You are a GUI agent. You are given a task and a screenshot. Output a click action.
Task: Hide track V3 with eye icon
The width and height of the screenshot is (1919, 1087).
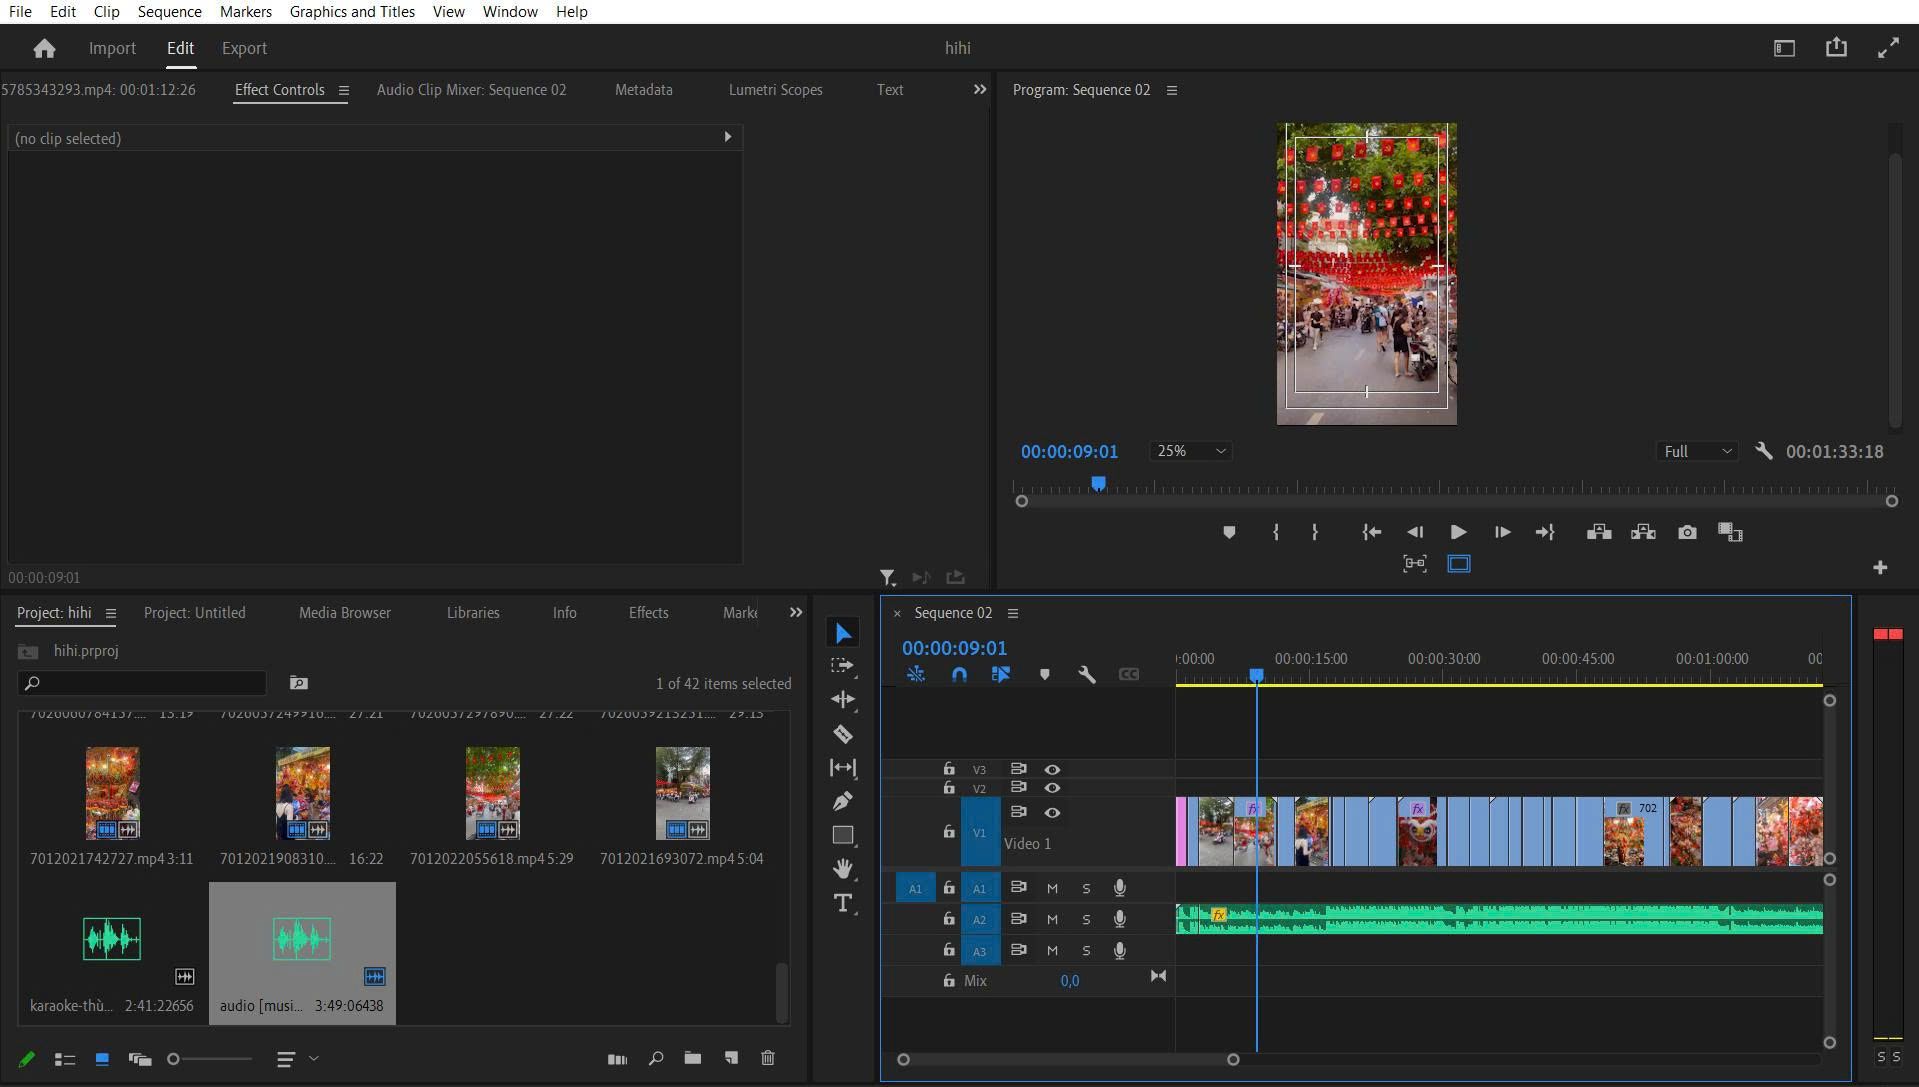(x=1052, y=769)
